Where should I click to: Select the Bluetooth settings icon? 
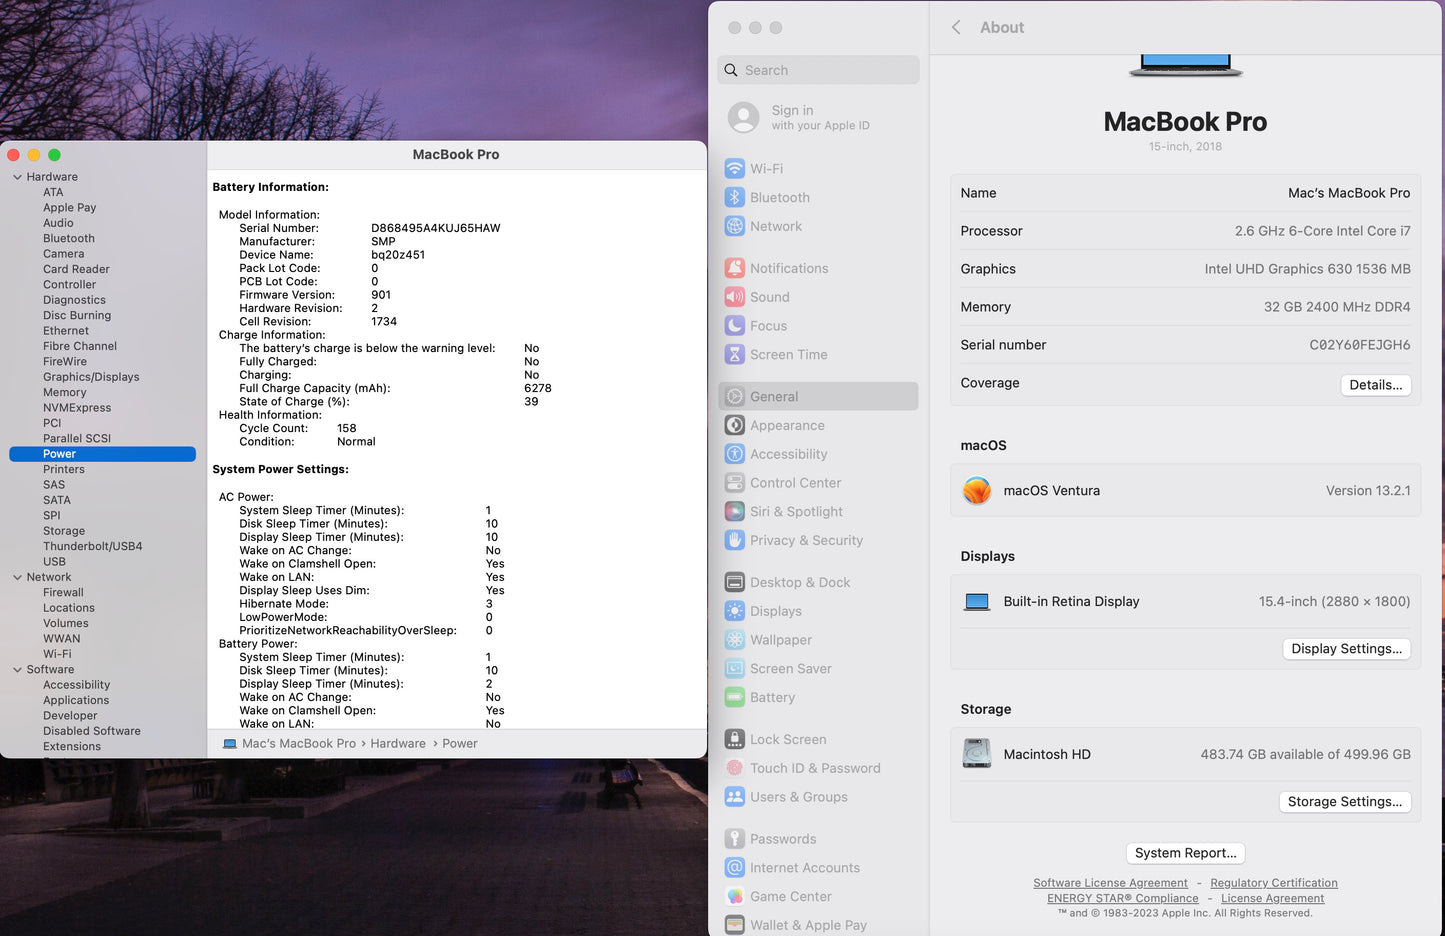[x=736, y=197]
